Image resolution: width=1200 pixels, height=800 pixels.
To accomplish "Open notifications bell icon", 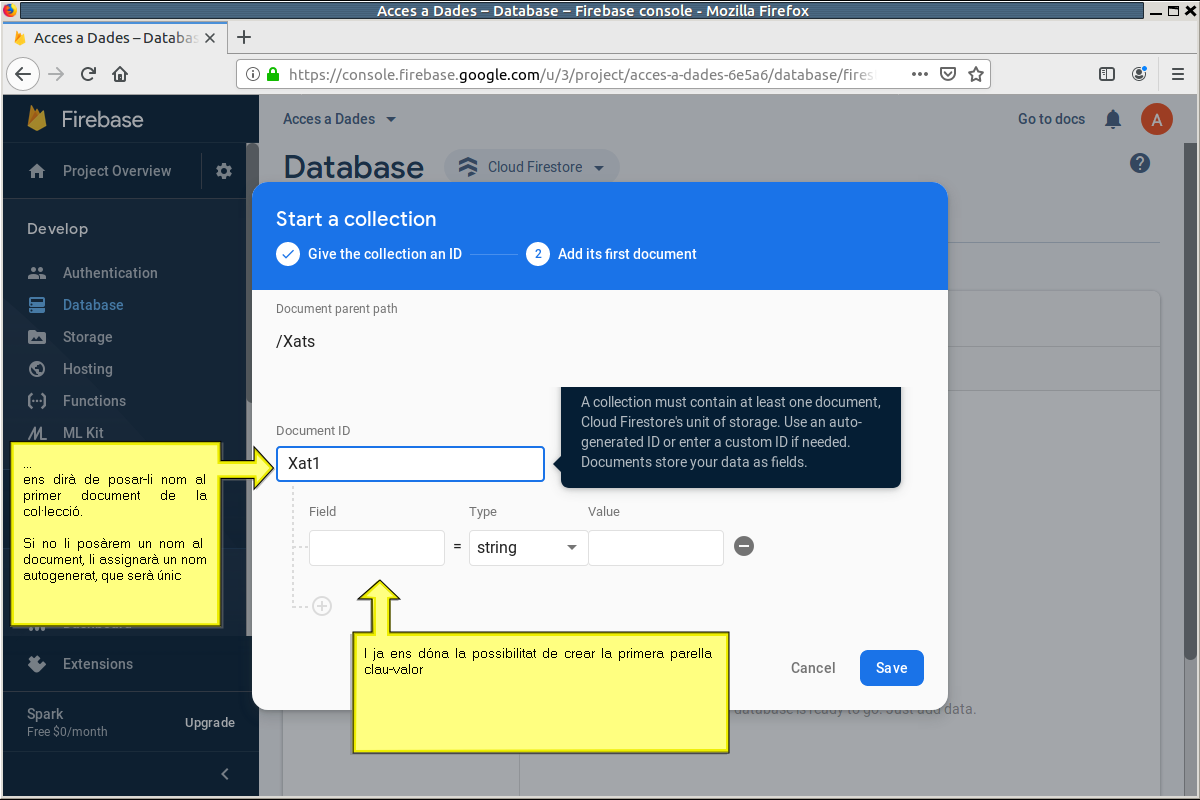I will pos(1113,119).
